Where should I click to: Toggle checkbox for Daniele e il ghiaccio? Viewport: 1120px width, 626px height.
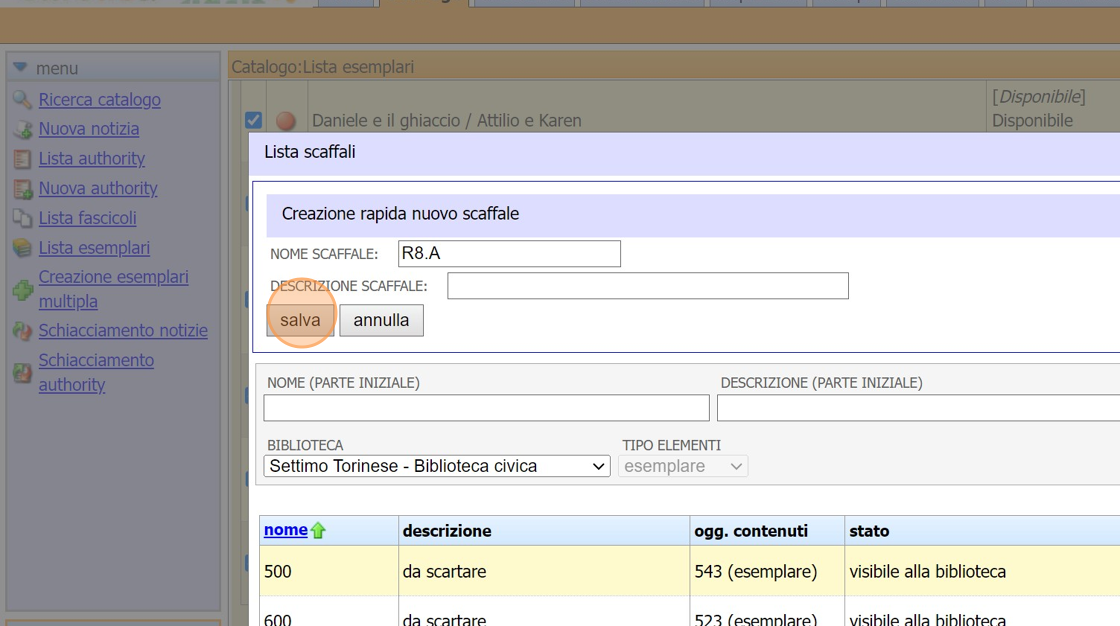point(254,120)
